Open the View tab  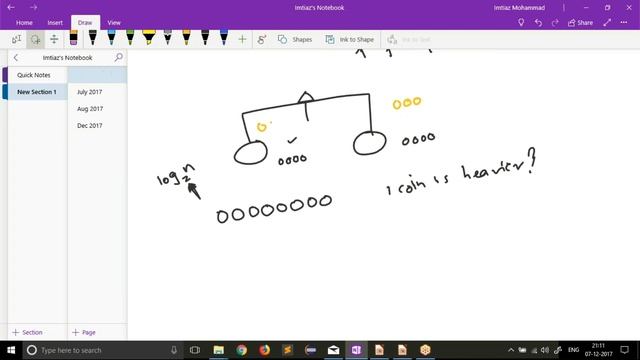(114, 23)
